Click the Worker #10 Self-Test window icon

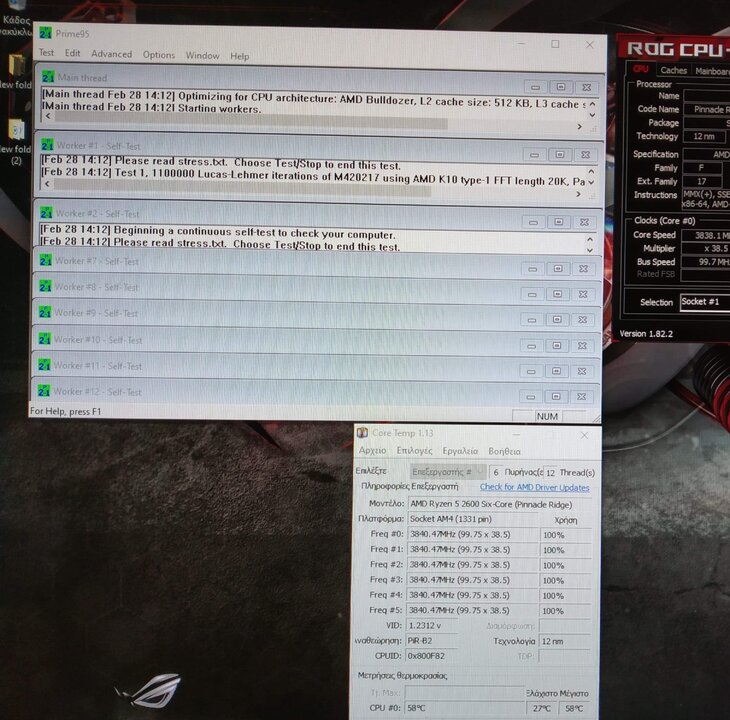pyautogui.click(x=44, y=339)
